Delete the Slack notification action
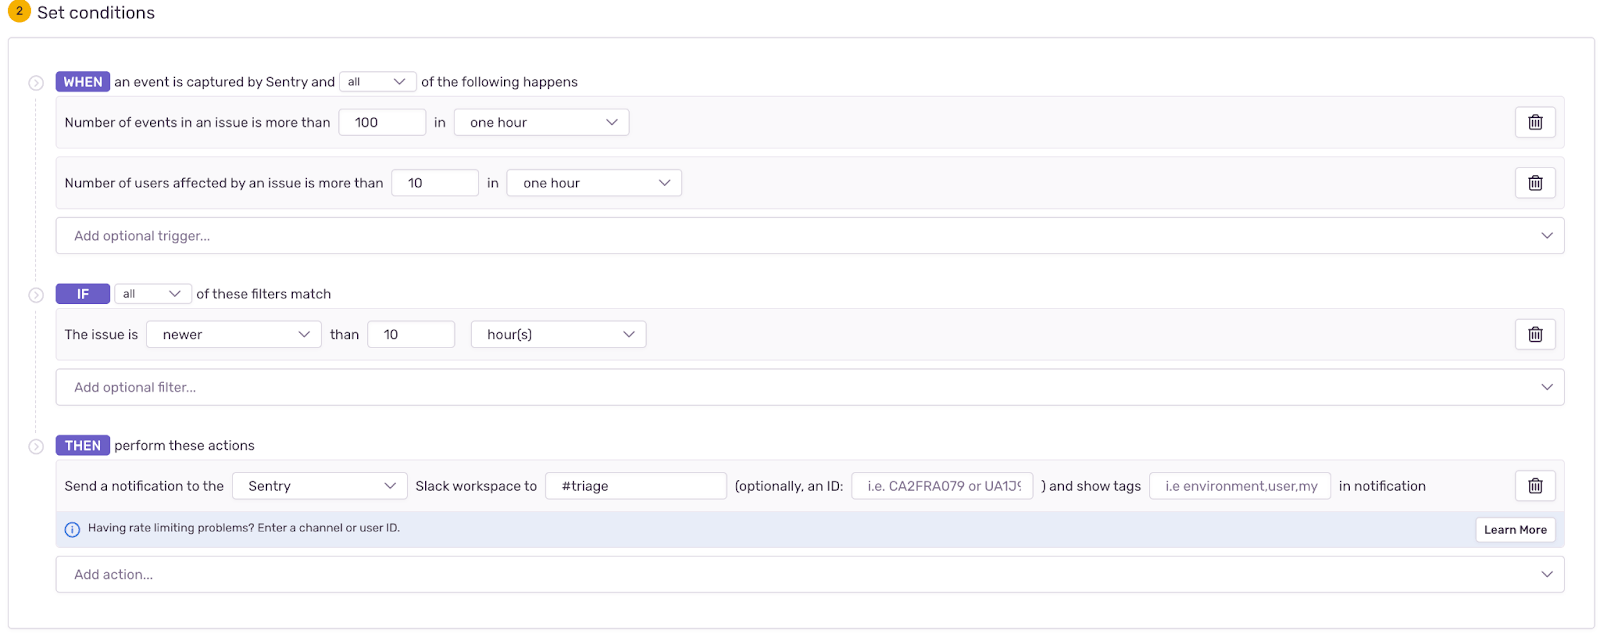The width and height of the screenshot is (1600, 634). coord(1535,486)
